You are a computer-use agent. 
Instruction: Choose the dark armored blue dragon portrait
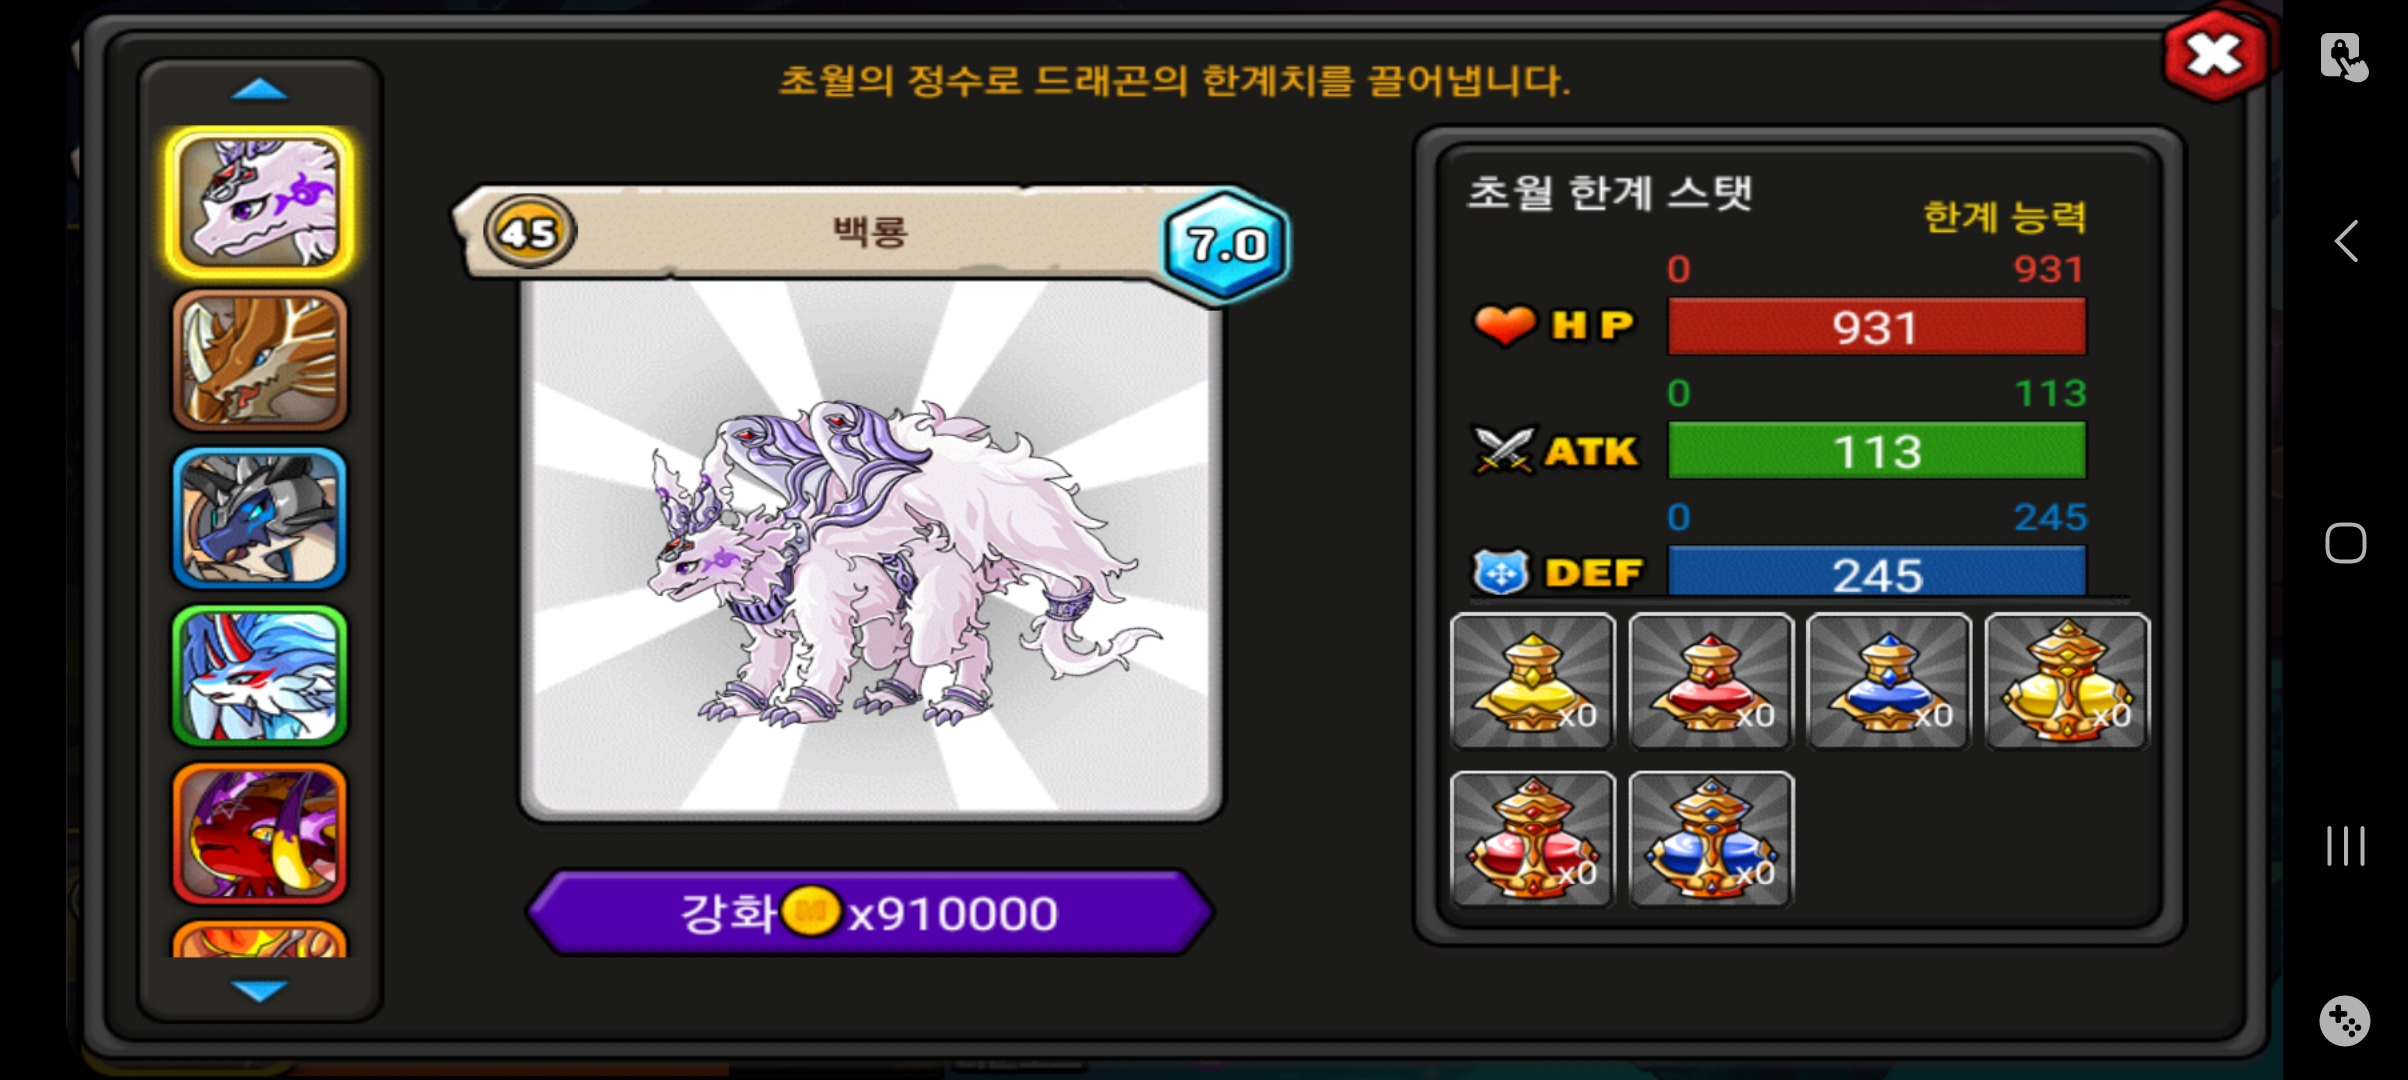[260, 518]
